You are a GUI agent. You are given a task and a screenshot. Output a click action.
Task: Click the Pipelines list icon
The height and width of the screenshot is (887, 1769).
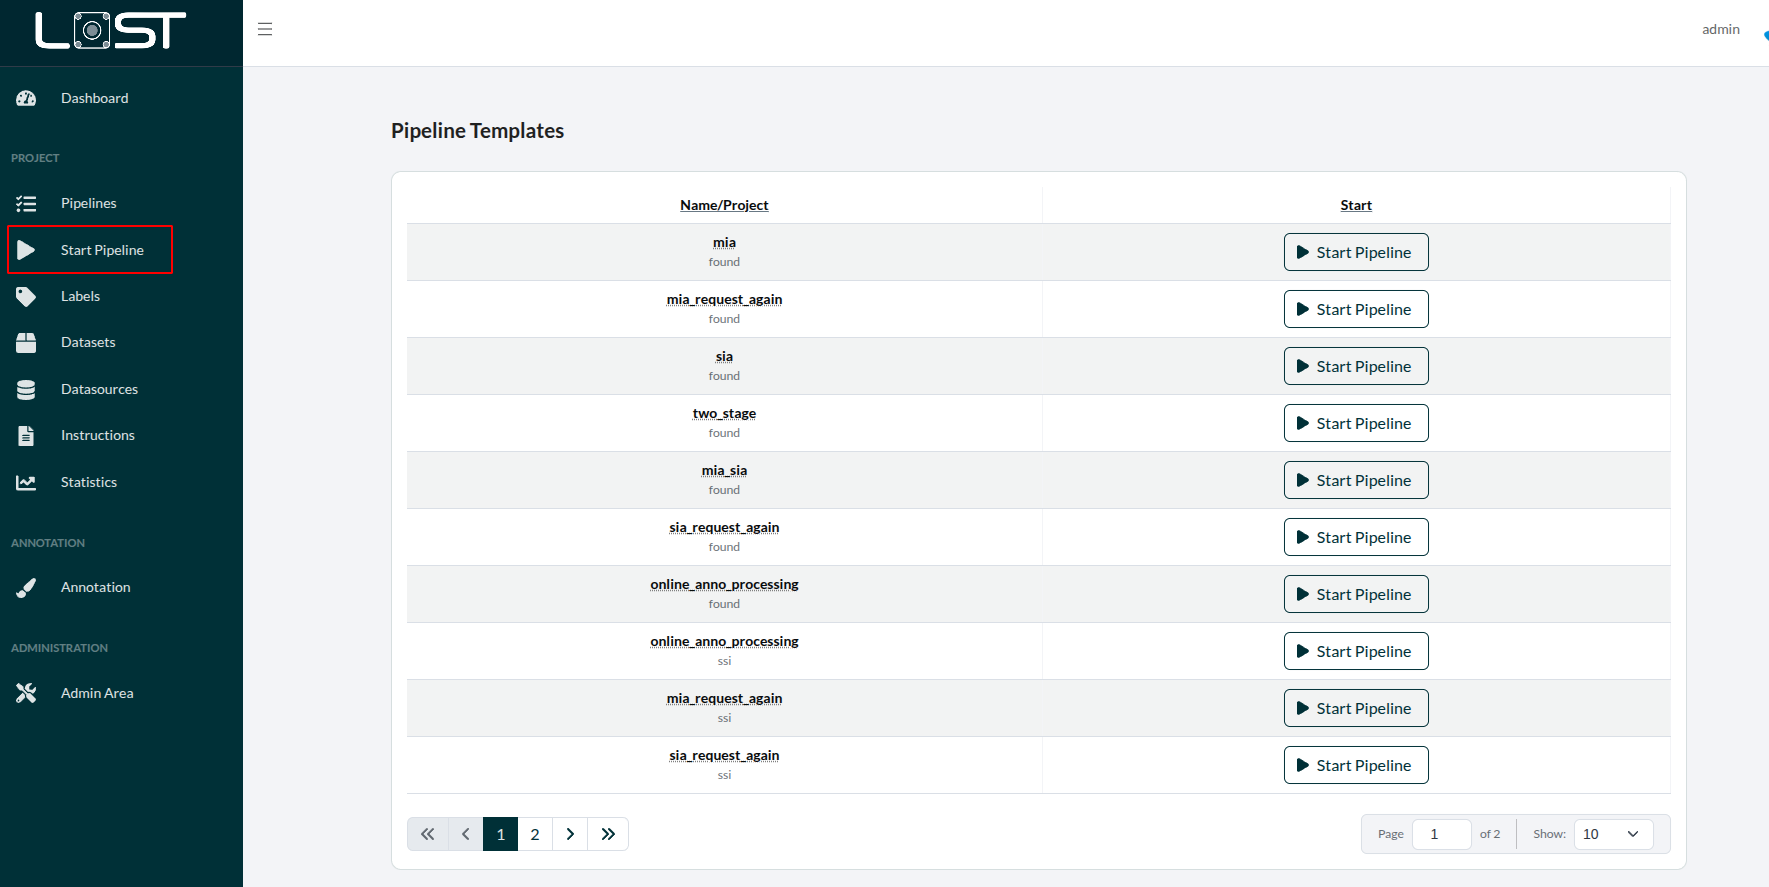pos(26,204)
